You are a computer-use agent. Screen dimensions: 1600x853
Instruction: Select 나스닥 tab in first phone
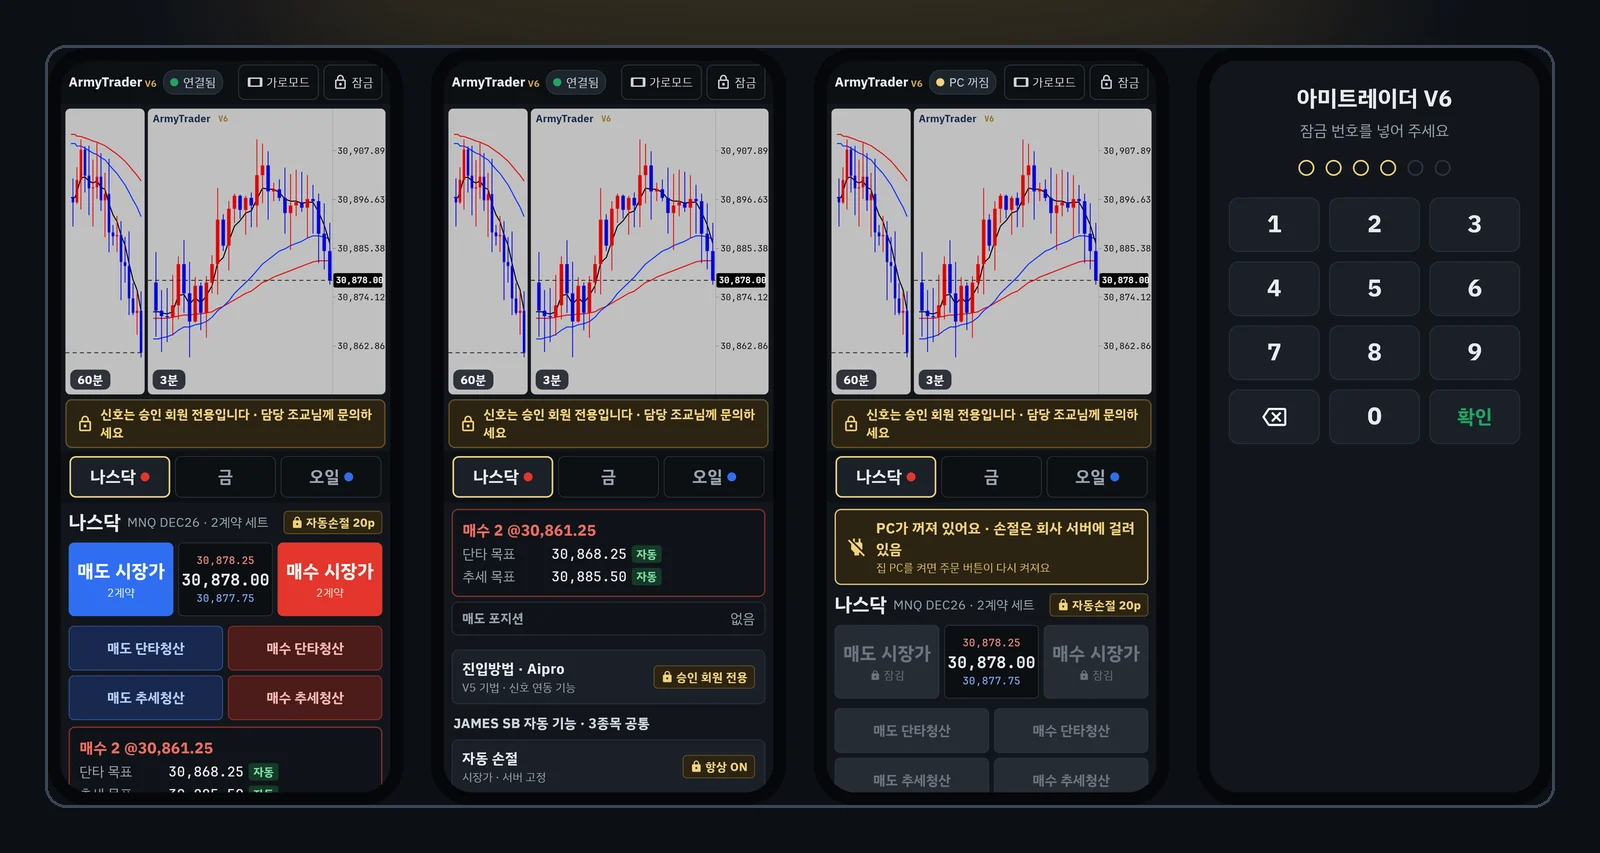(120, 477)
